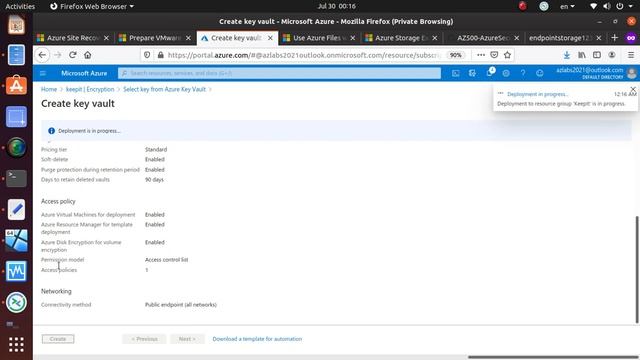The image size is (640, 360).
Task: Click the keepit | Encryption breadcrumb
Action: 90,89
